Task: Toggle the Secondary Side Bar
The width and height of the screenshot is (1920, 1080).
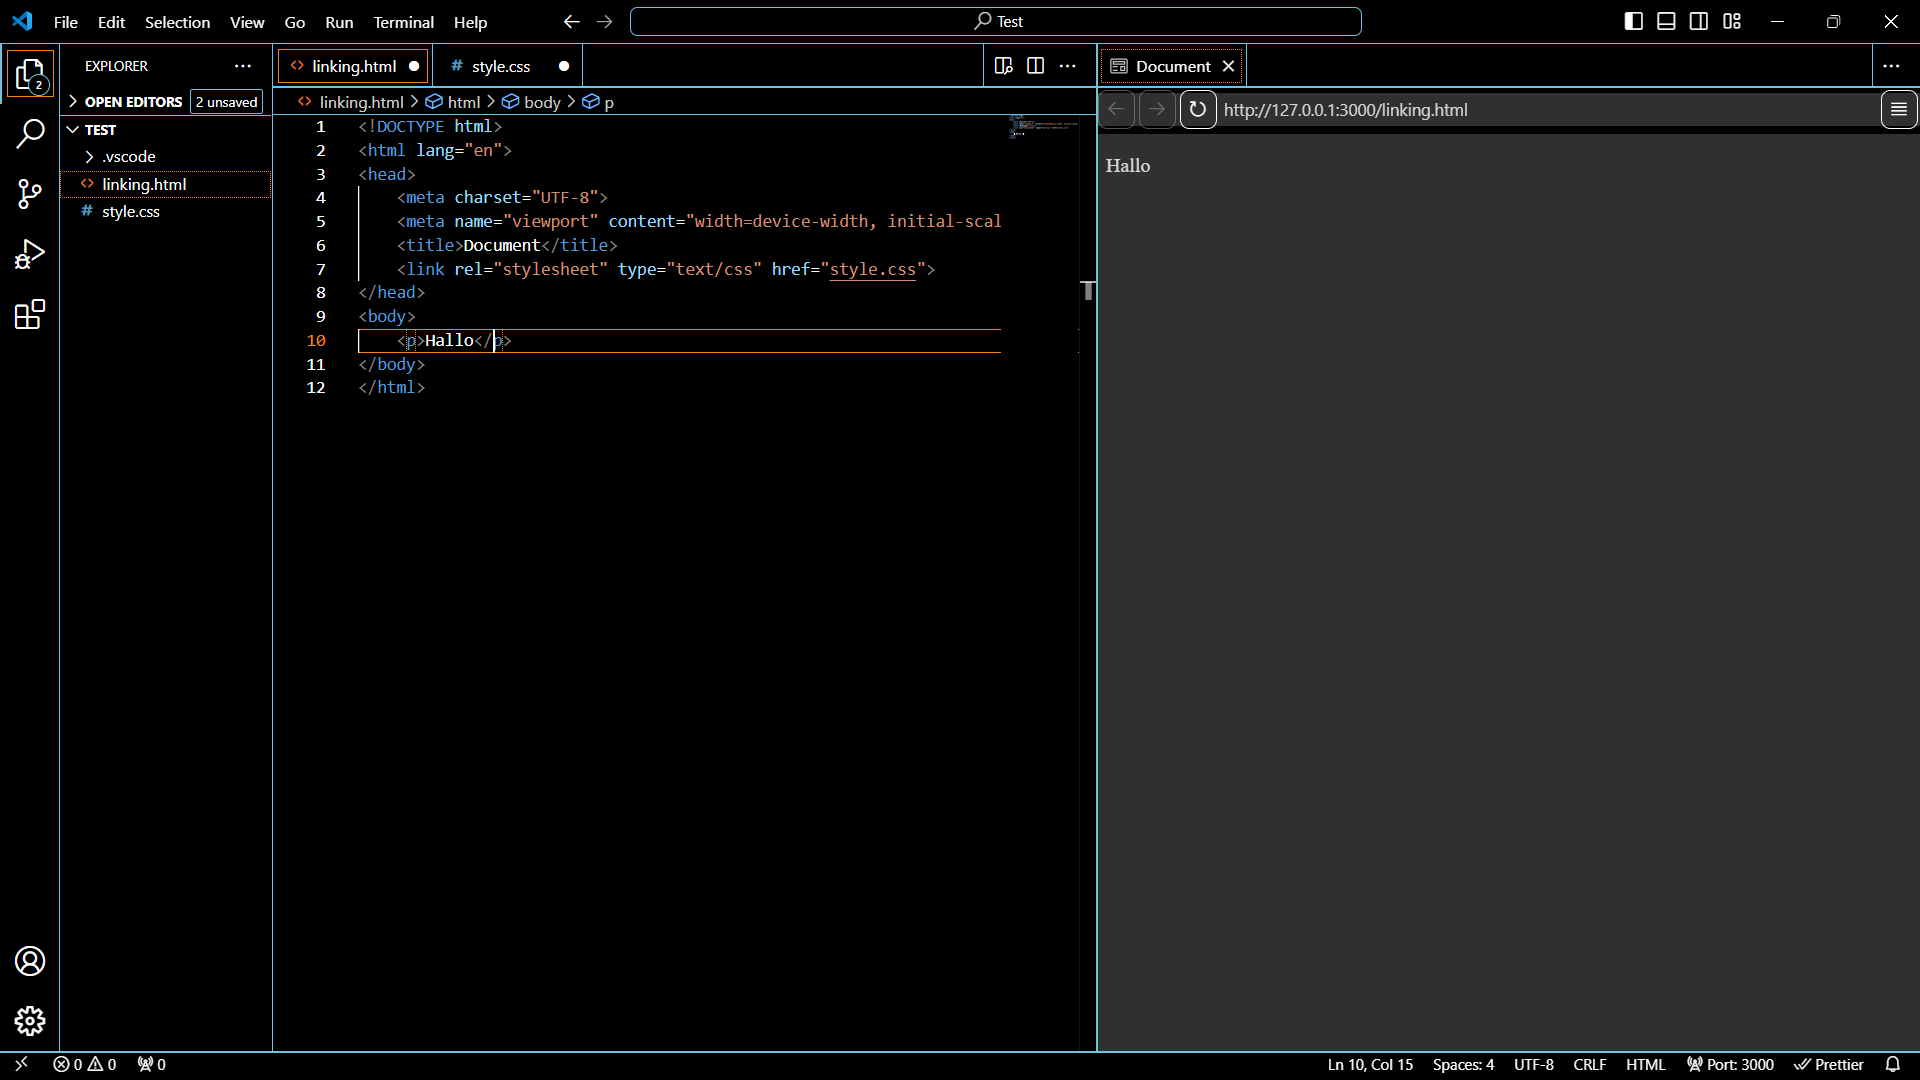Action: pos(1699,20)
